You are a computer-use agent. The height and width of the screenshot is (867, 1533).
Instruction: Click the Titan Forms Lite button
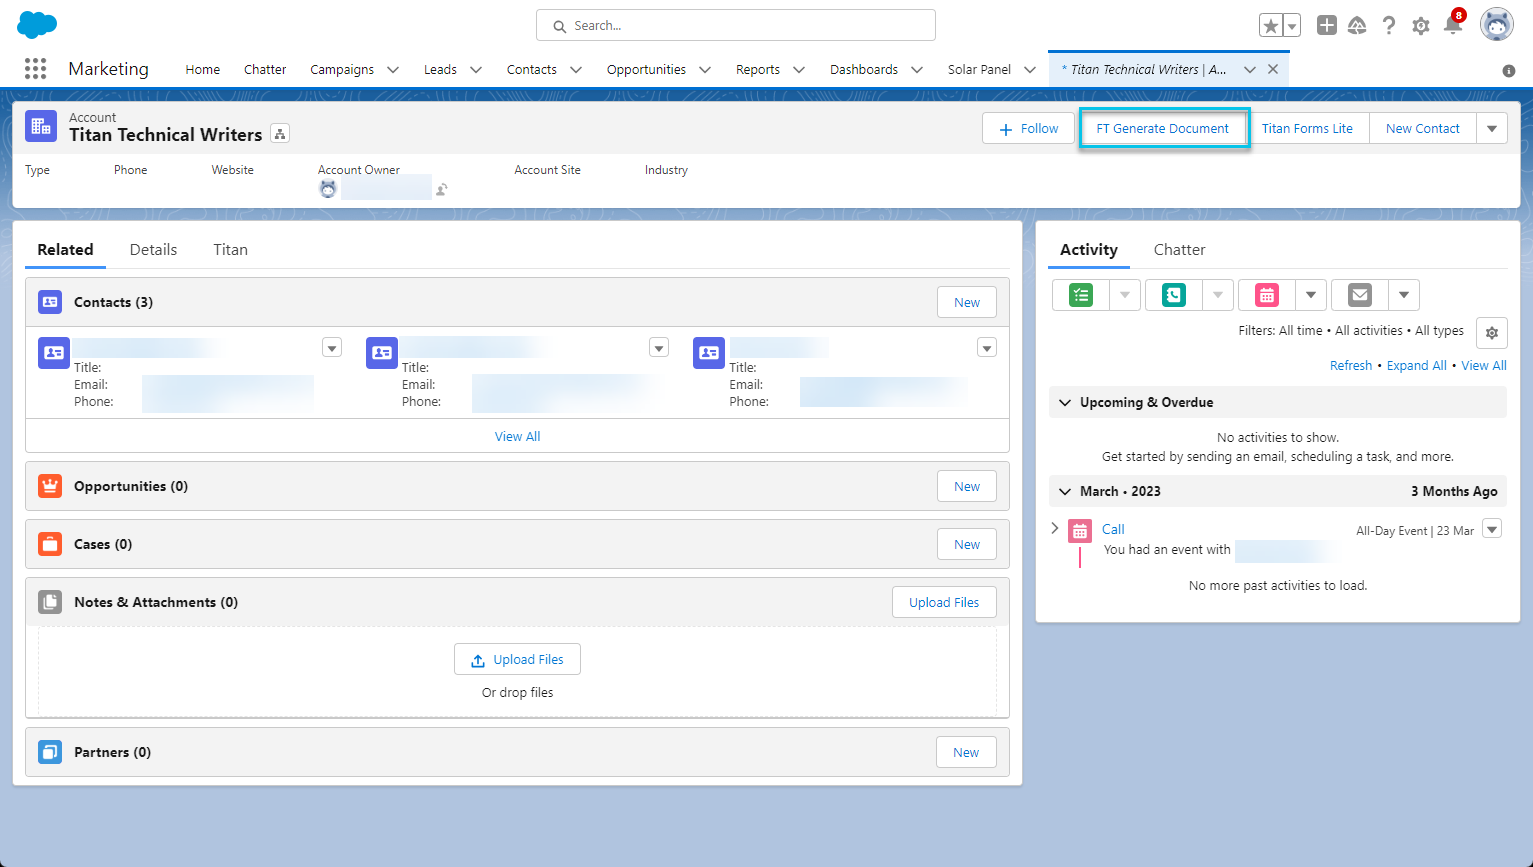point(1307,128)
